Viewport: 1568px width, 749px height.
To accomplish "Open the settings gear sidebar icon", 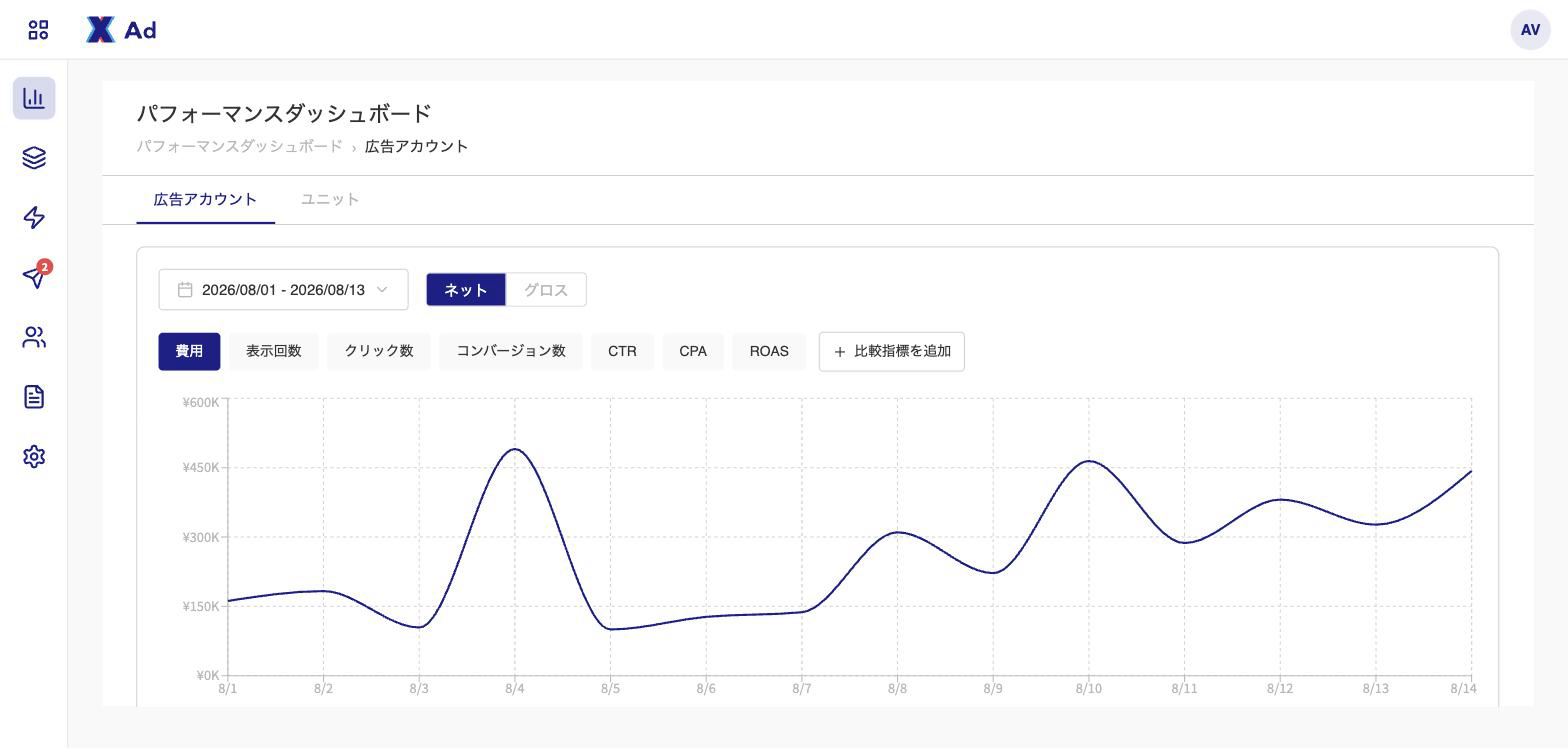I will click(34, 456).
